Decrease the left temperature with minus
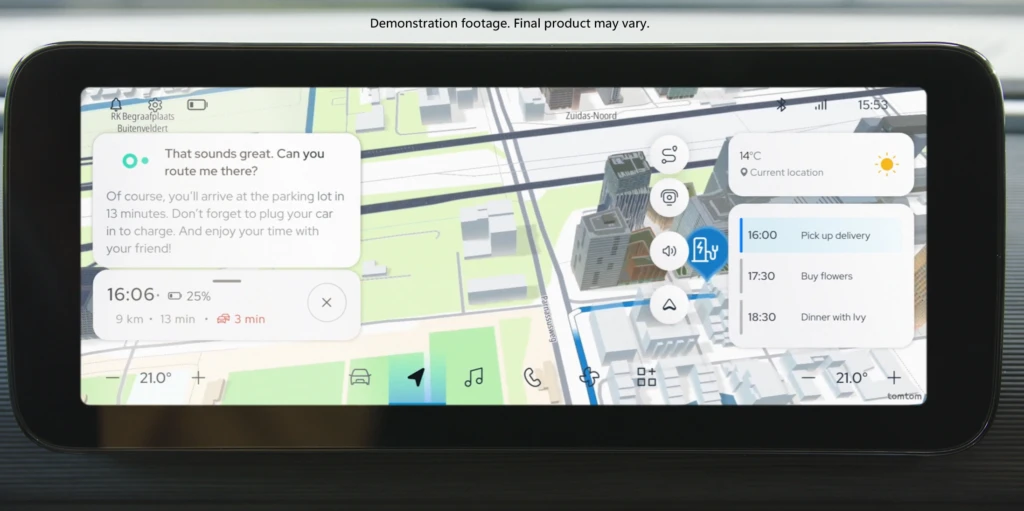The width and height of the screenshot is (1024, 511). [112, 378]
